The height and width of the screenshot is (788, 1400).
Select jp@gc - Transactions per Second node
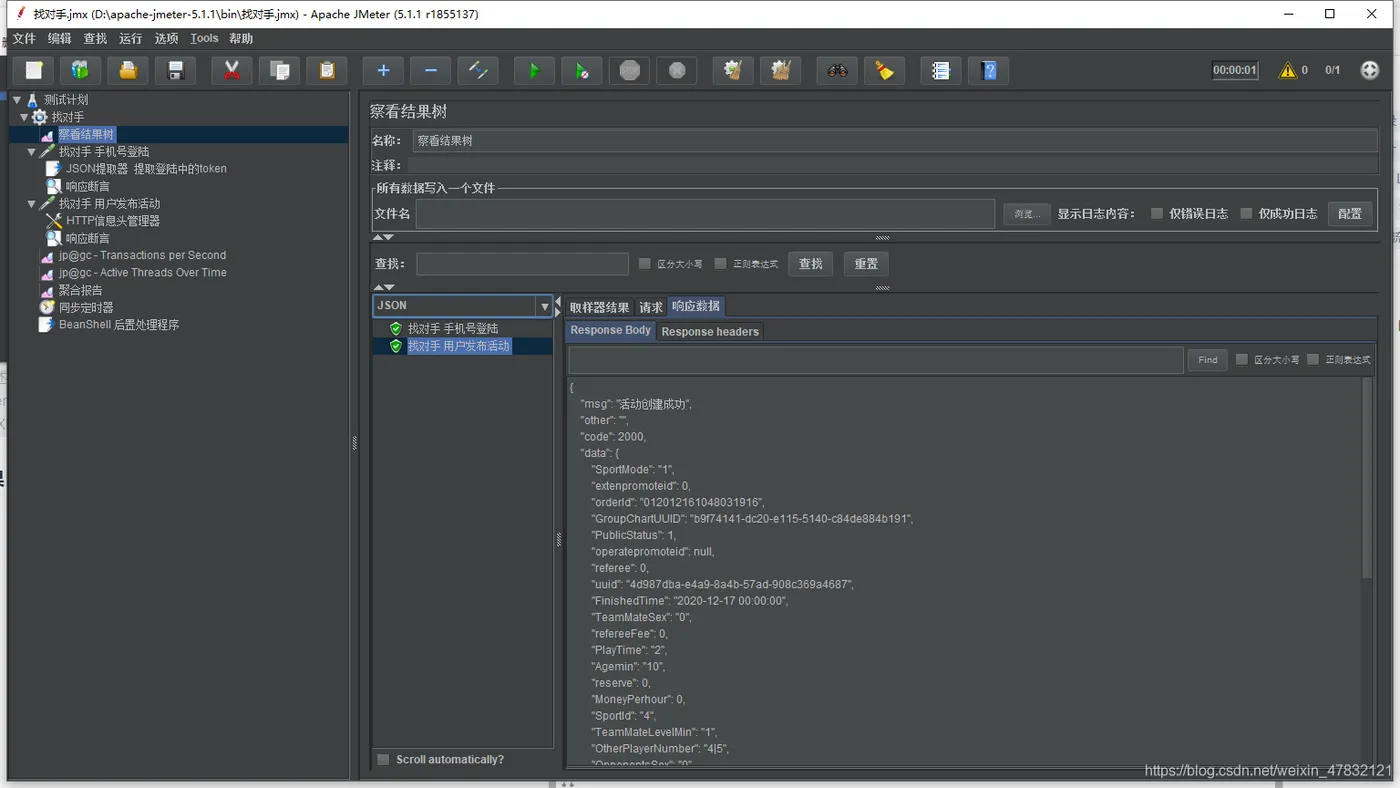click(x=142, y=255)
